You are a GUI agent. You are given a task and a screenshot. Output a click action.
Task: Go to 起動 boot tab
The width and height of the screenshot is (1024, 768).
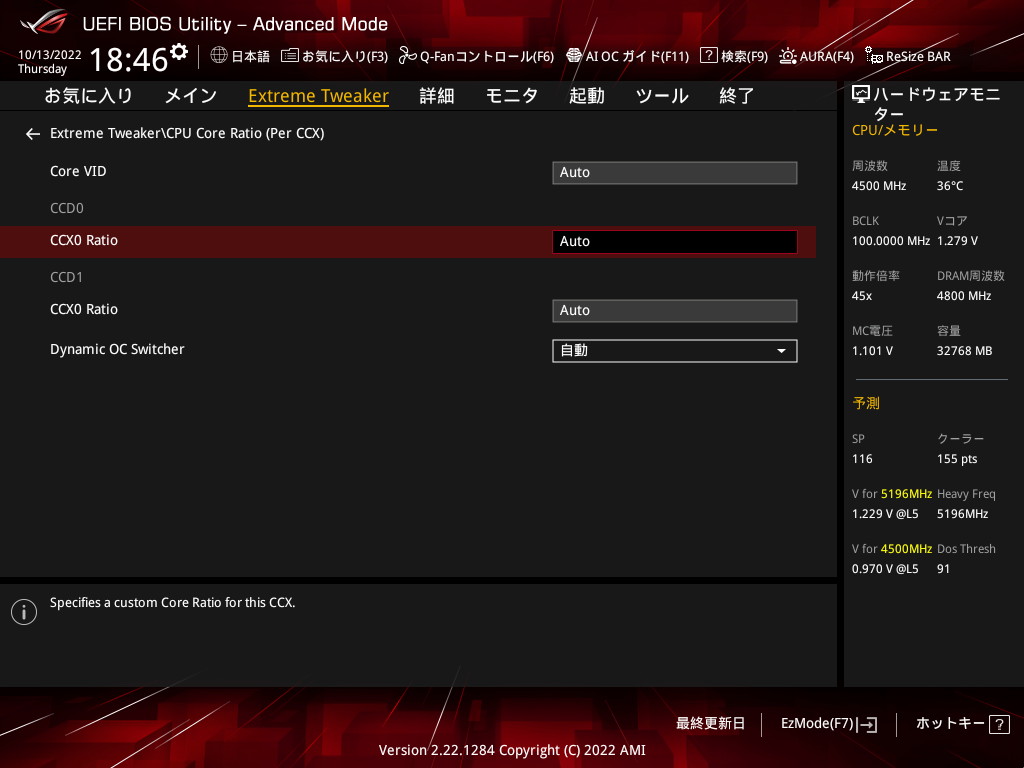pos(586,96)
